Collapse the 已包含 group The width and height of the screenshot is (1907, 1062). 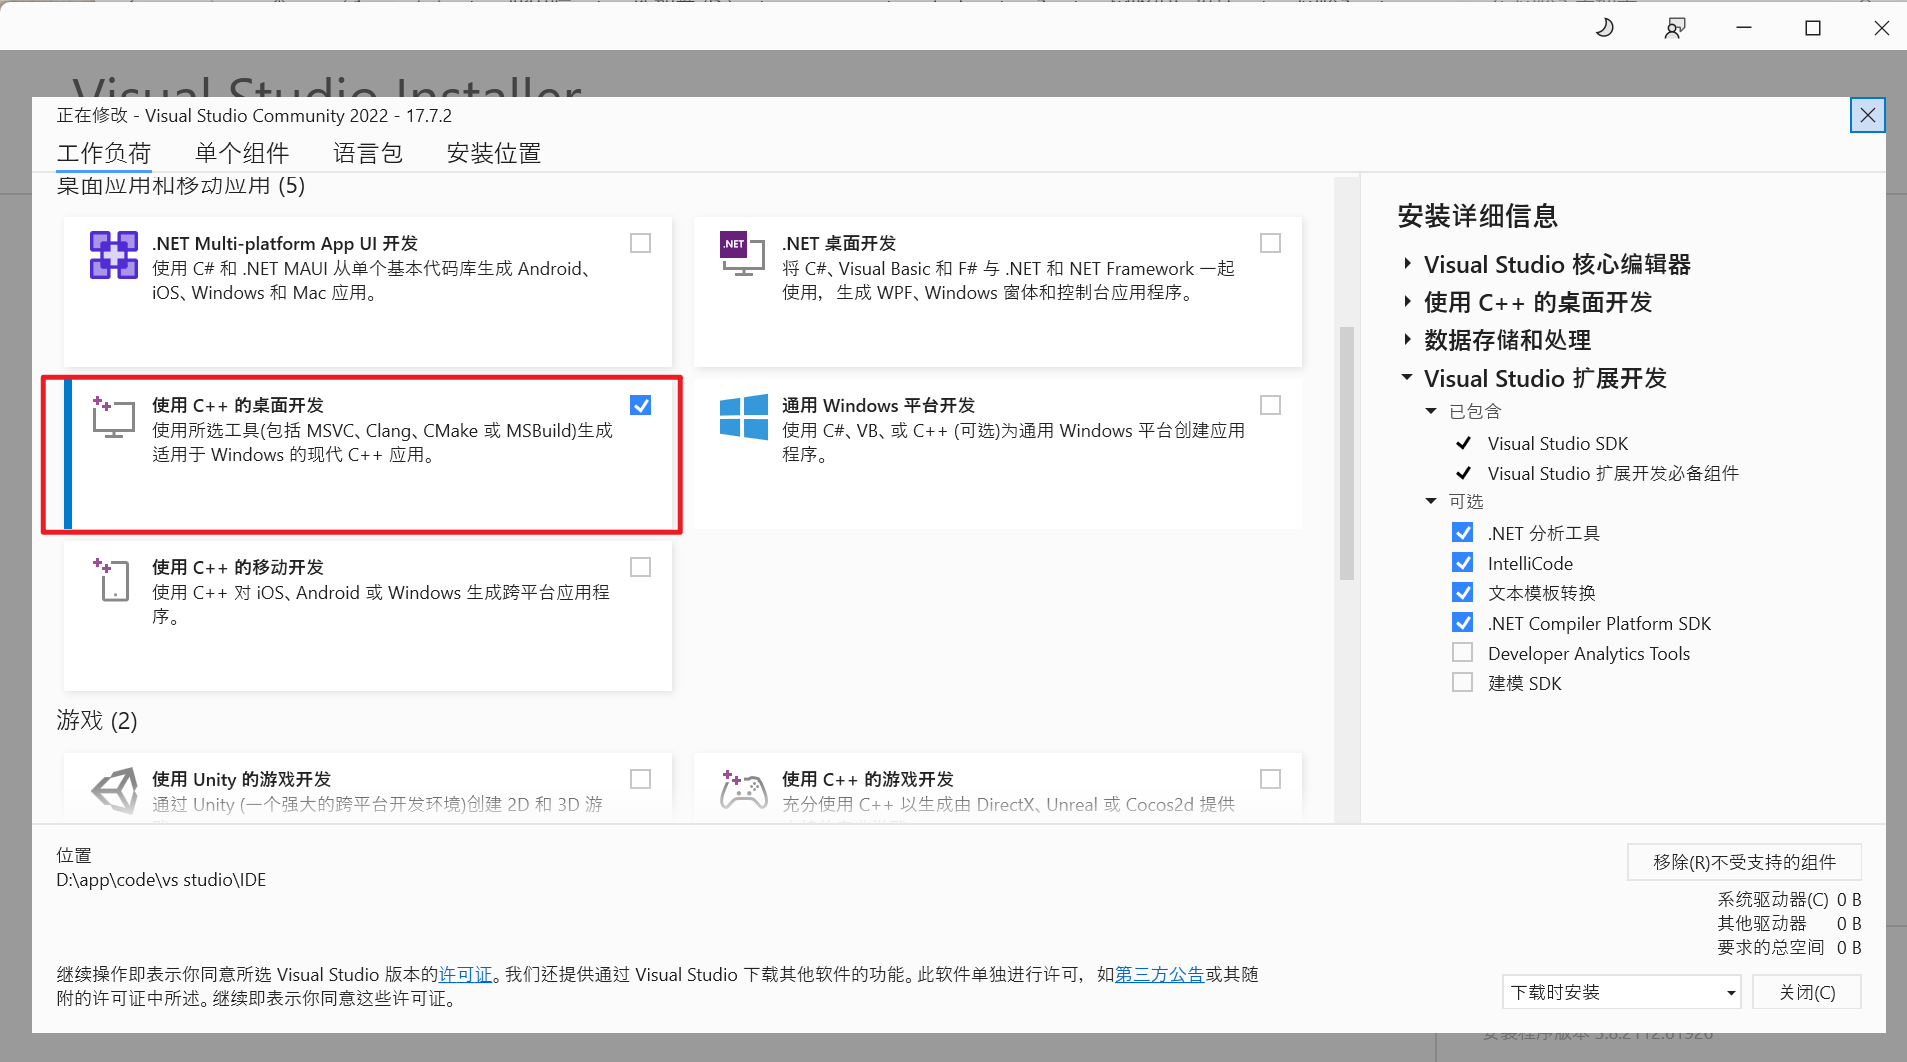[x=1431, y=411]
